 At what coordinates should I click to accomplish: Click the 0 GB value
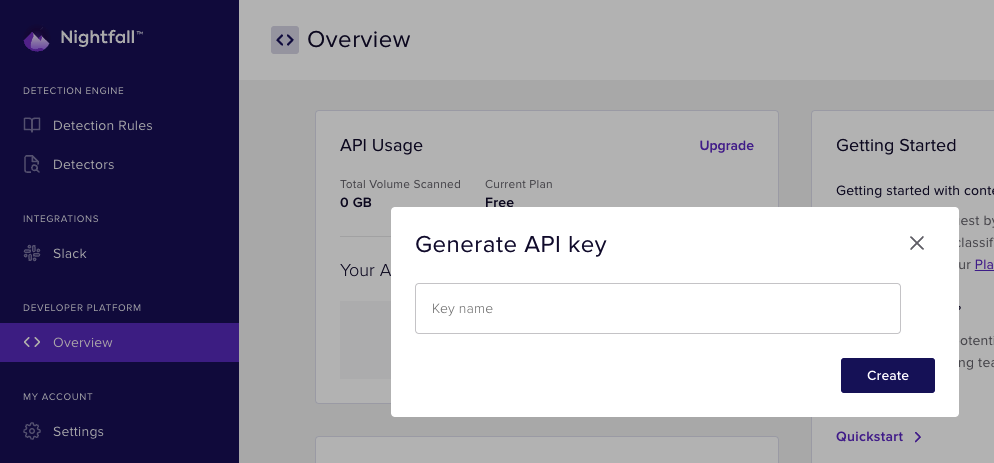click(356, 202)
